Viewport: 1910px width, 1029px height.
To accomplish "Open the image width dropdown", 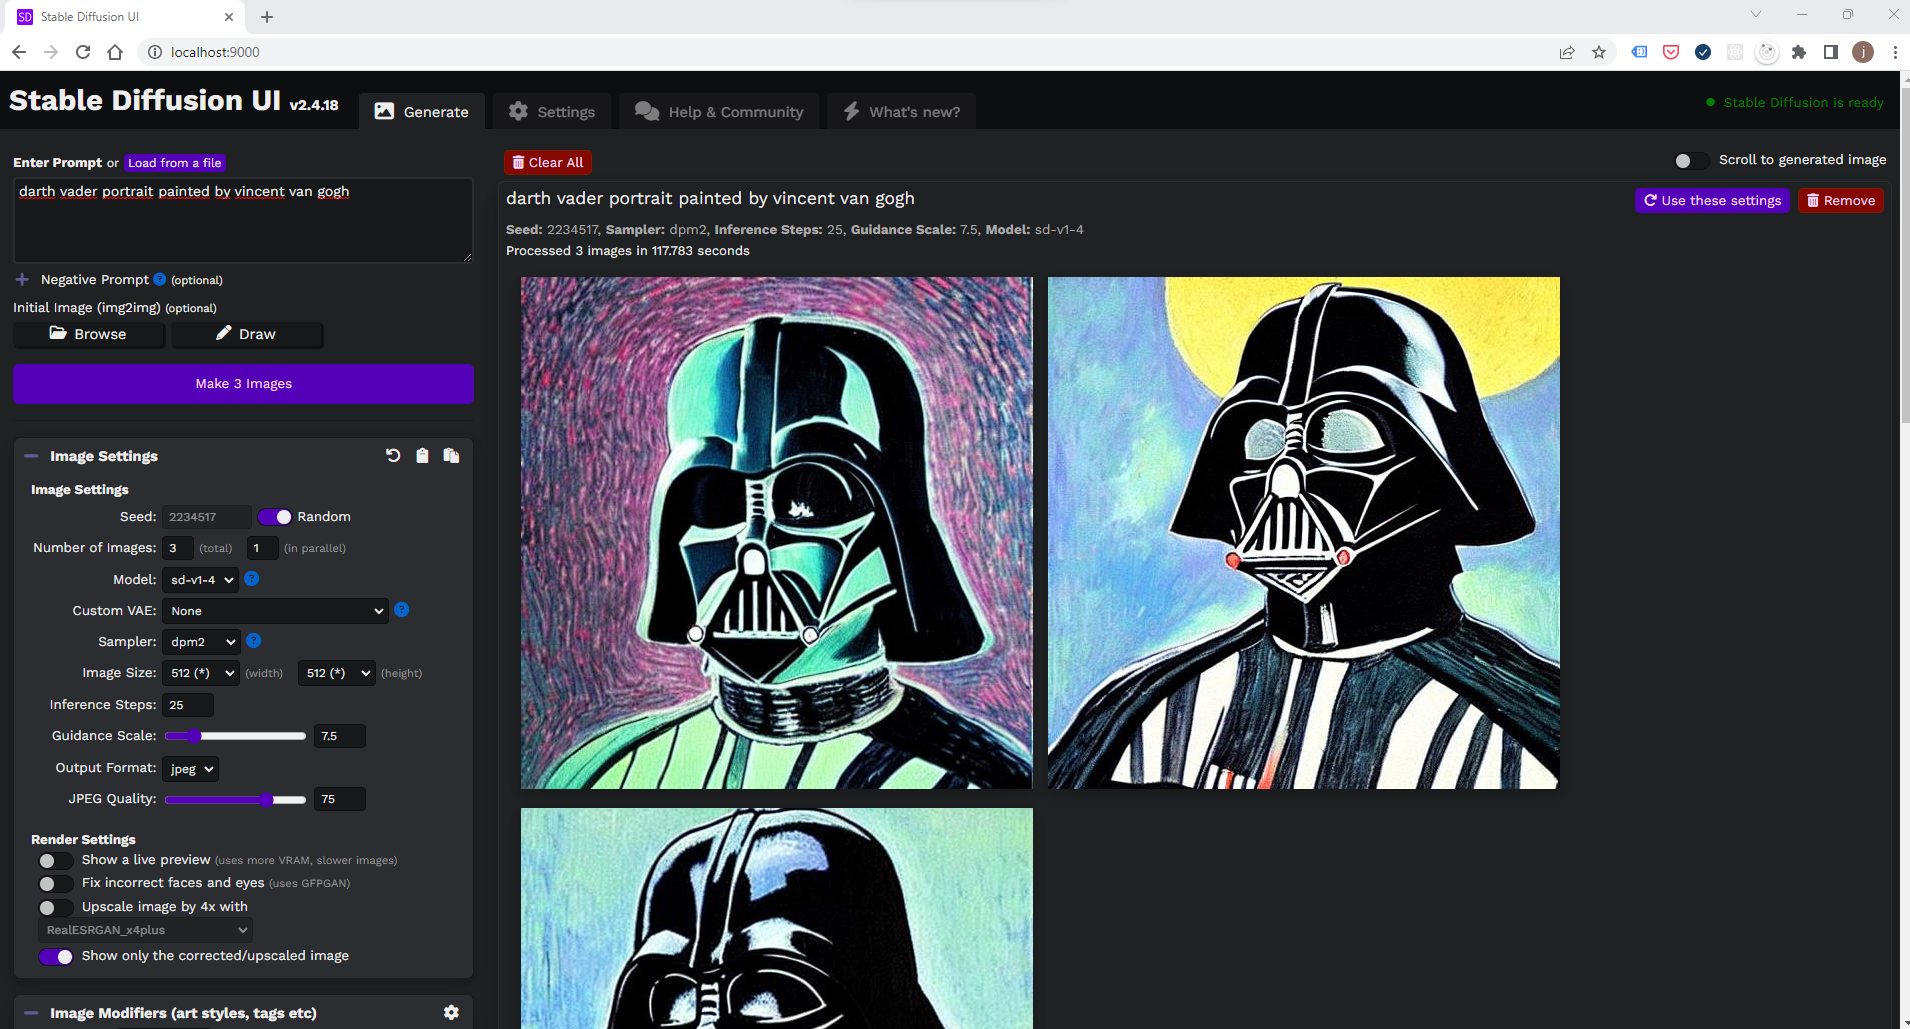I will 201,673.
